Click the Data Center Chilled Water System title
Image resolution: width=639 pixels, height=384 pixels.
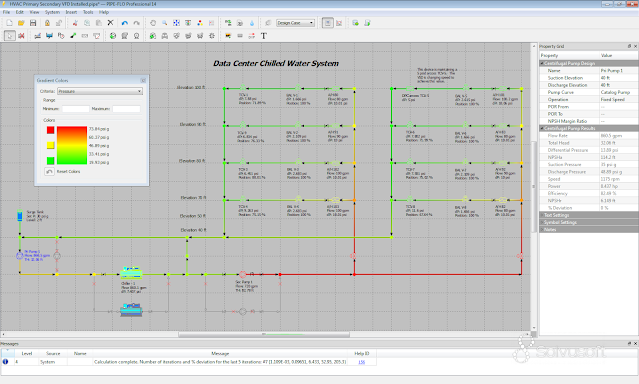(x=276, y=64)
